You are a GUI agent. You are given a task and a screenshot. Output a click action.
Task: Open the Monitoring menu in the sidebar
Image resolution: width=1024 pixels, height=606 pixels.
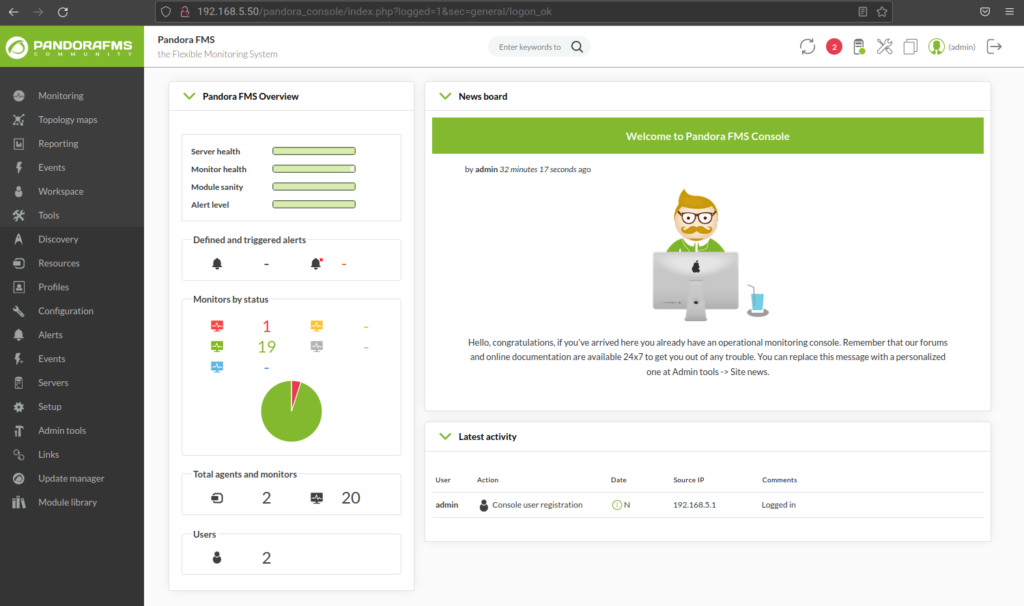coord(18,96)
